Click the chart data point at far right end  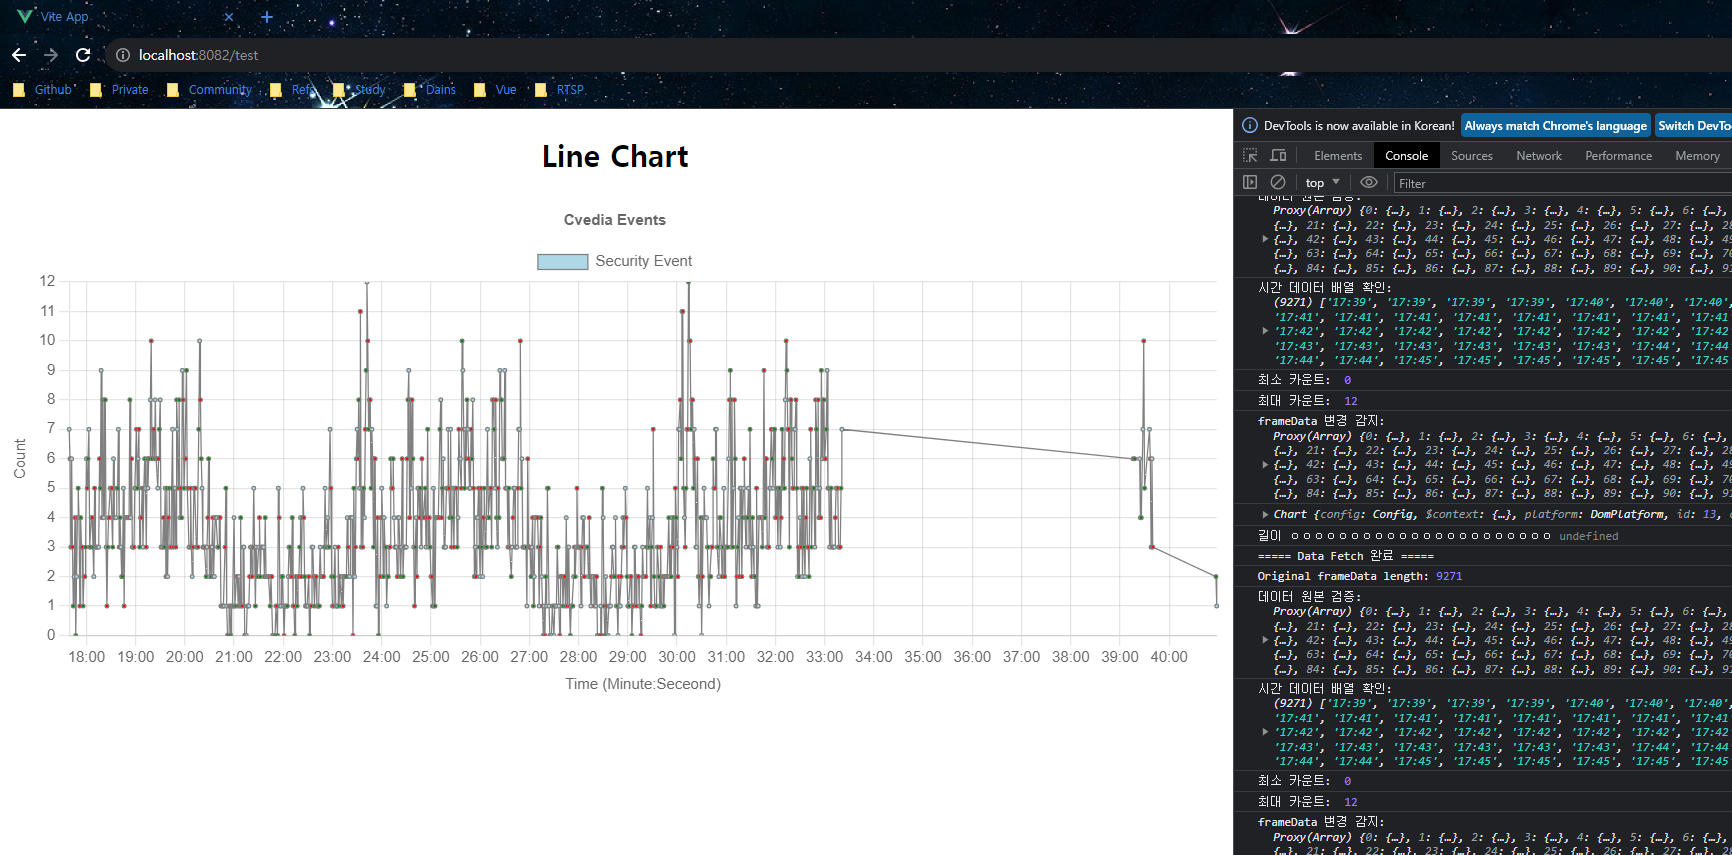[1216, 605]
